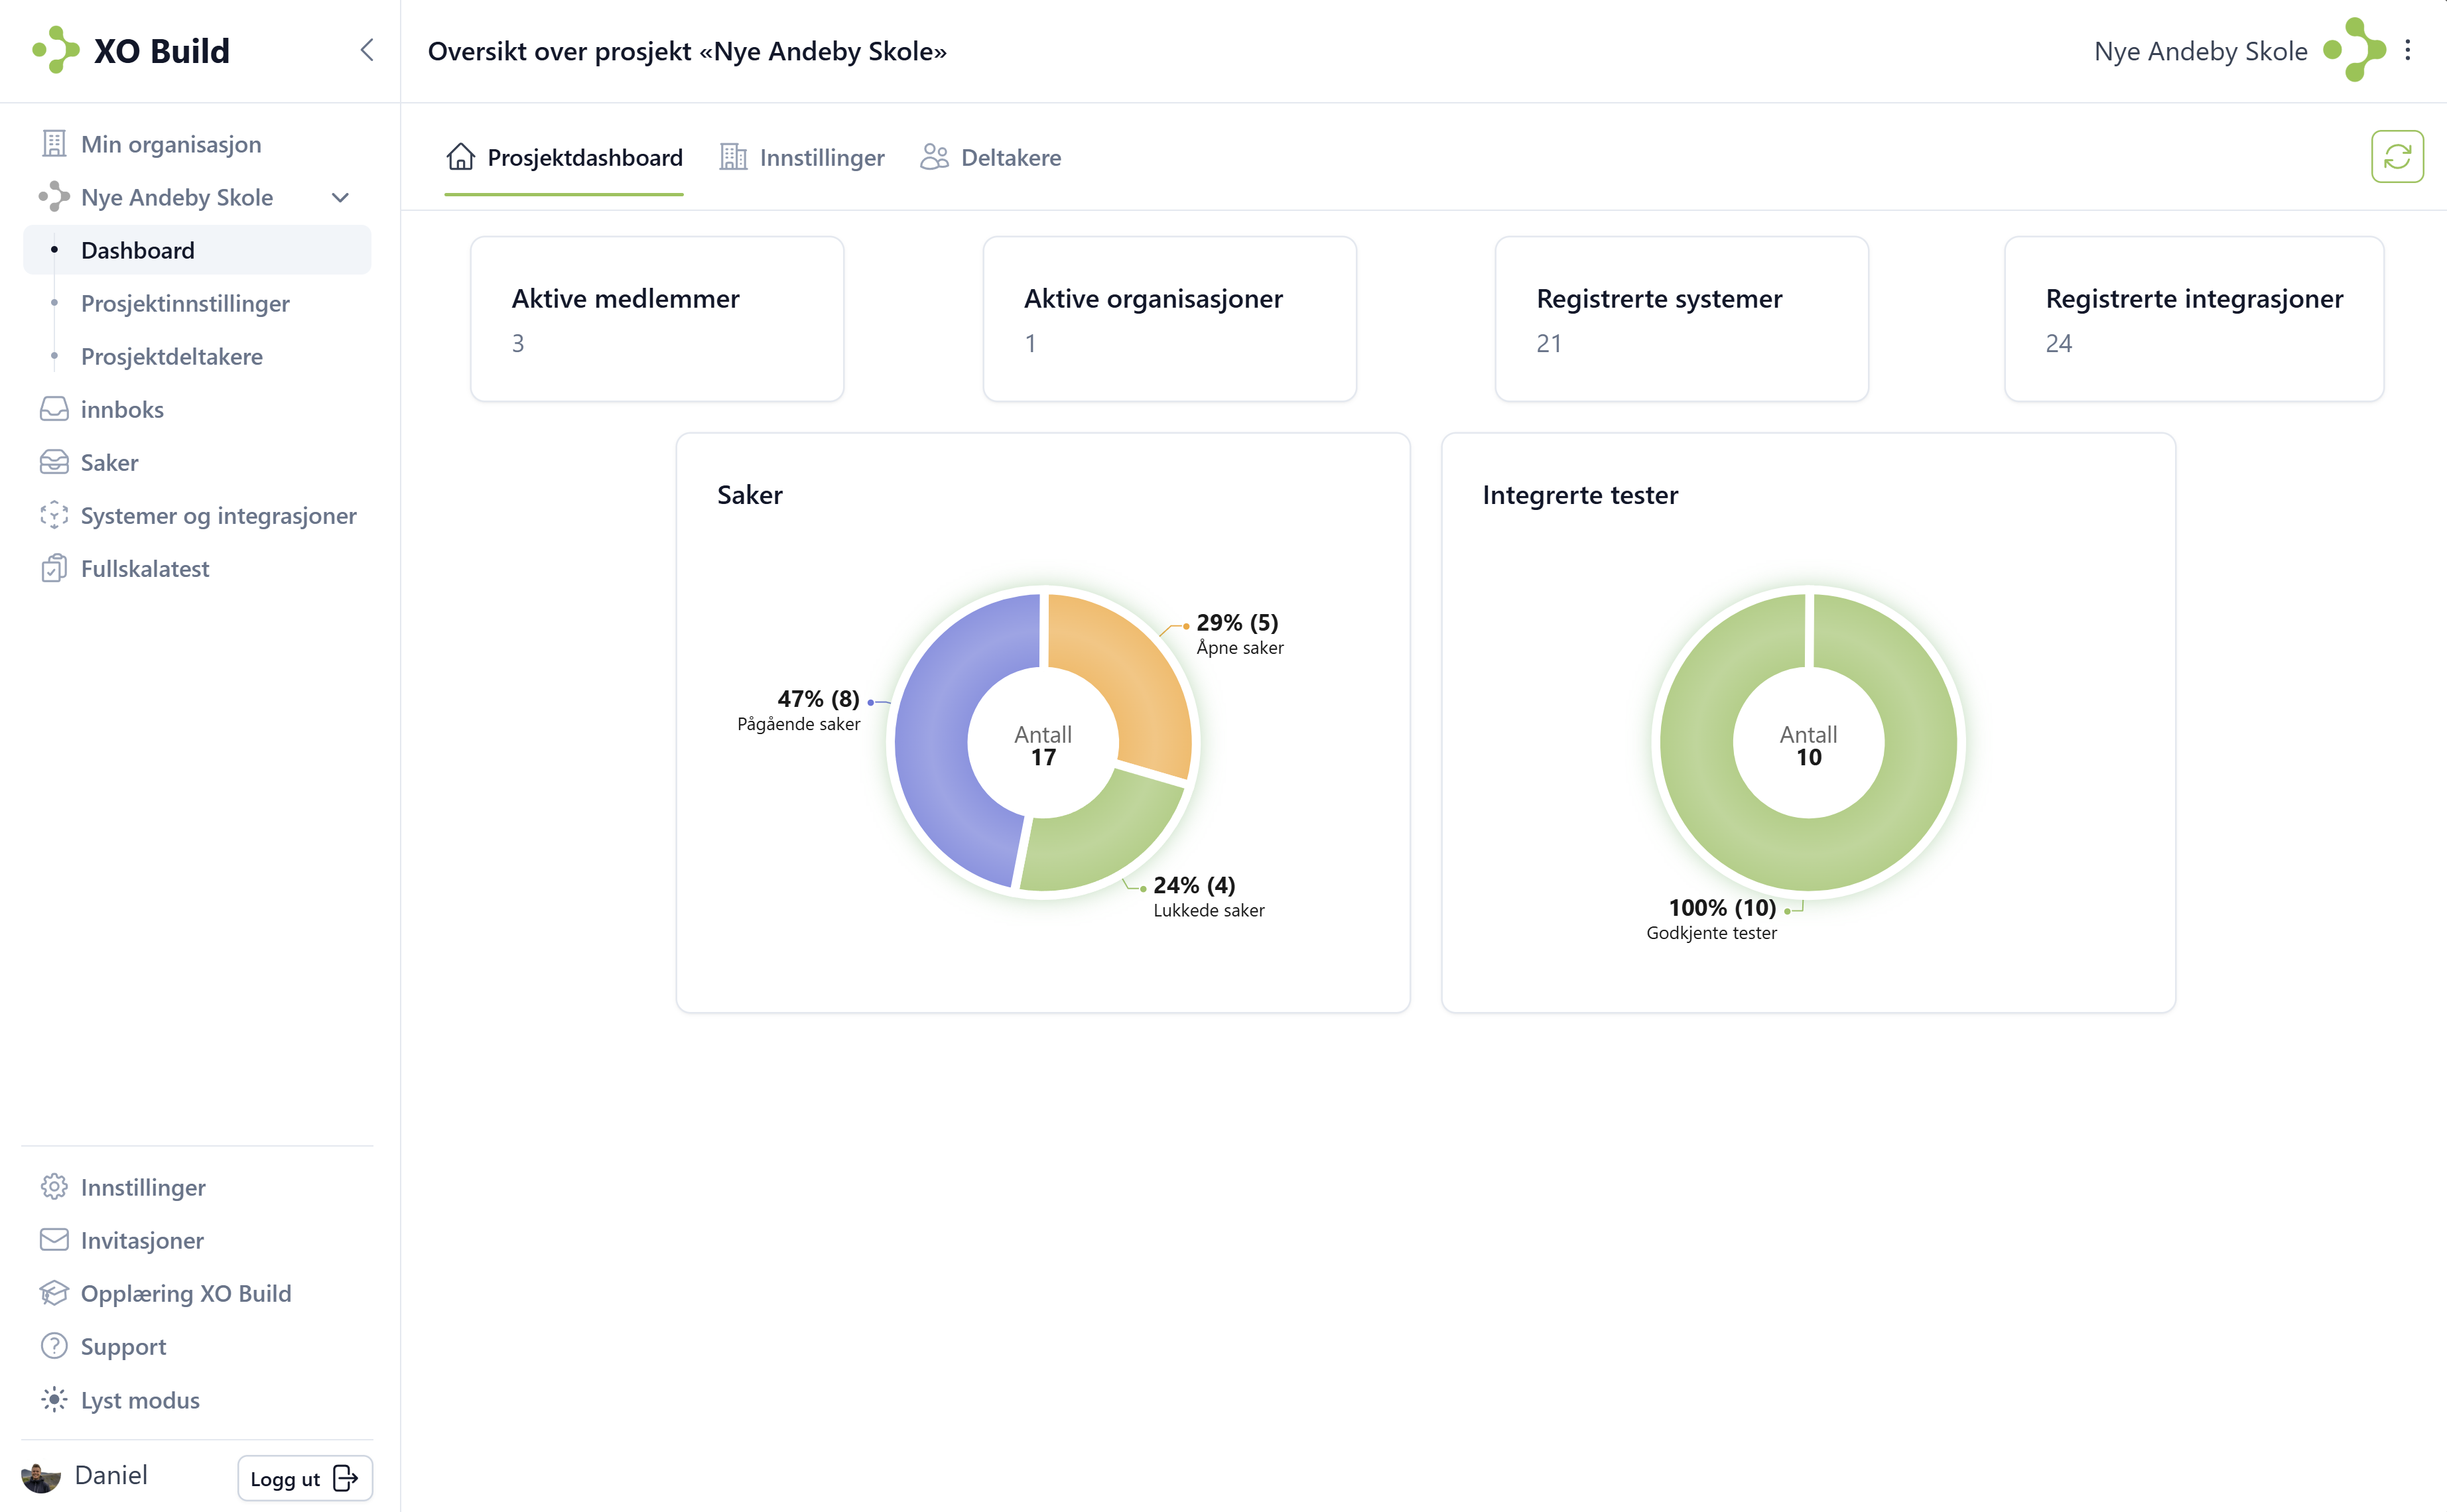The width and height of the screenshot is (2447, 1512).
Task: Click the Registrerte systemer card
Action: tap(1680, 319)
